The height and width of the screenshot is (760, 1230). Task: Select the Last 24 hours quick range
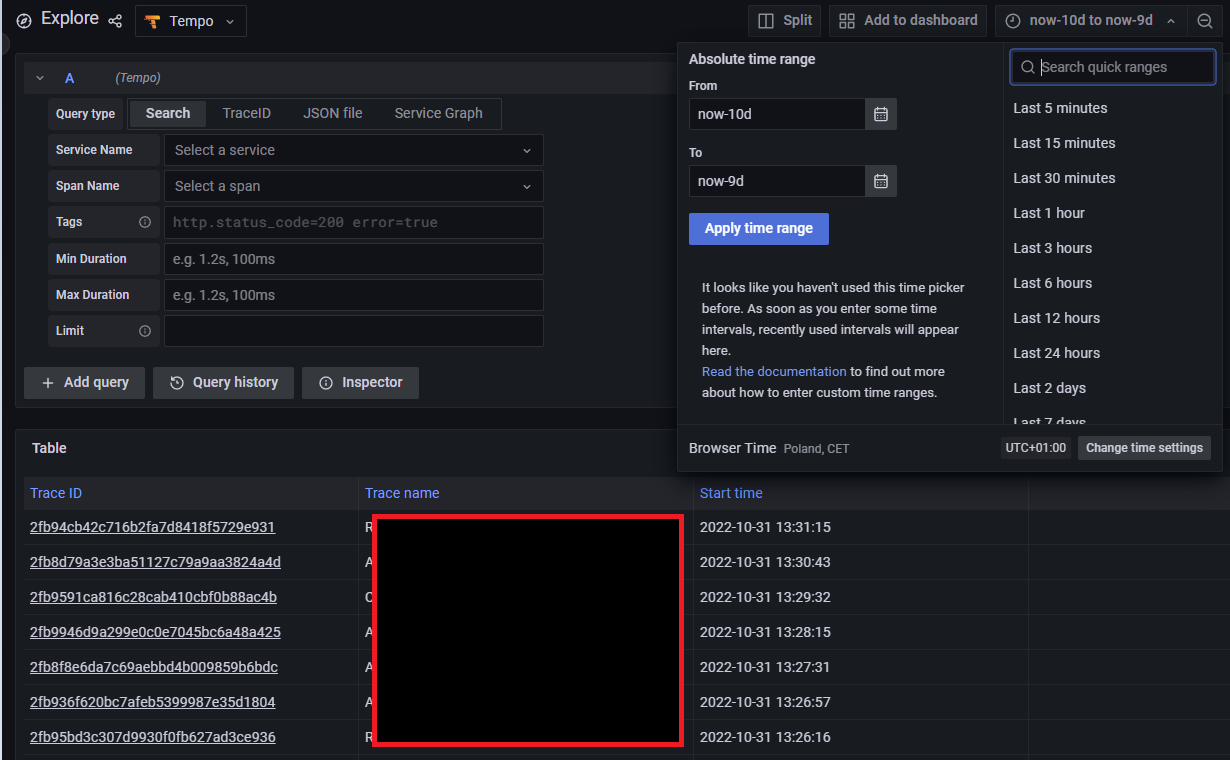click(x=1056, y=352)
